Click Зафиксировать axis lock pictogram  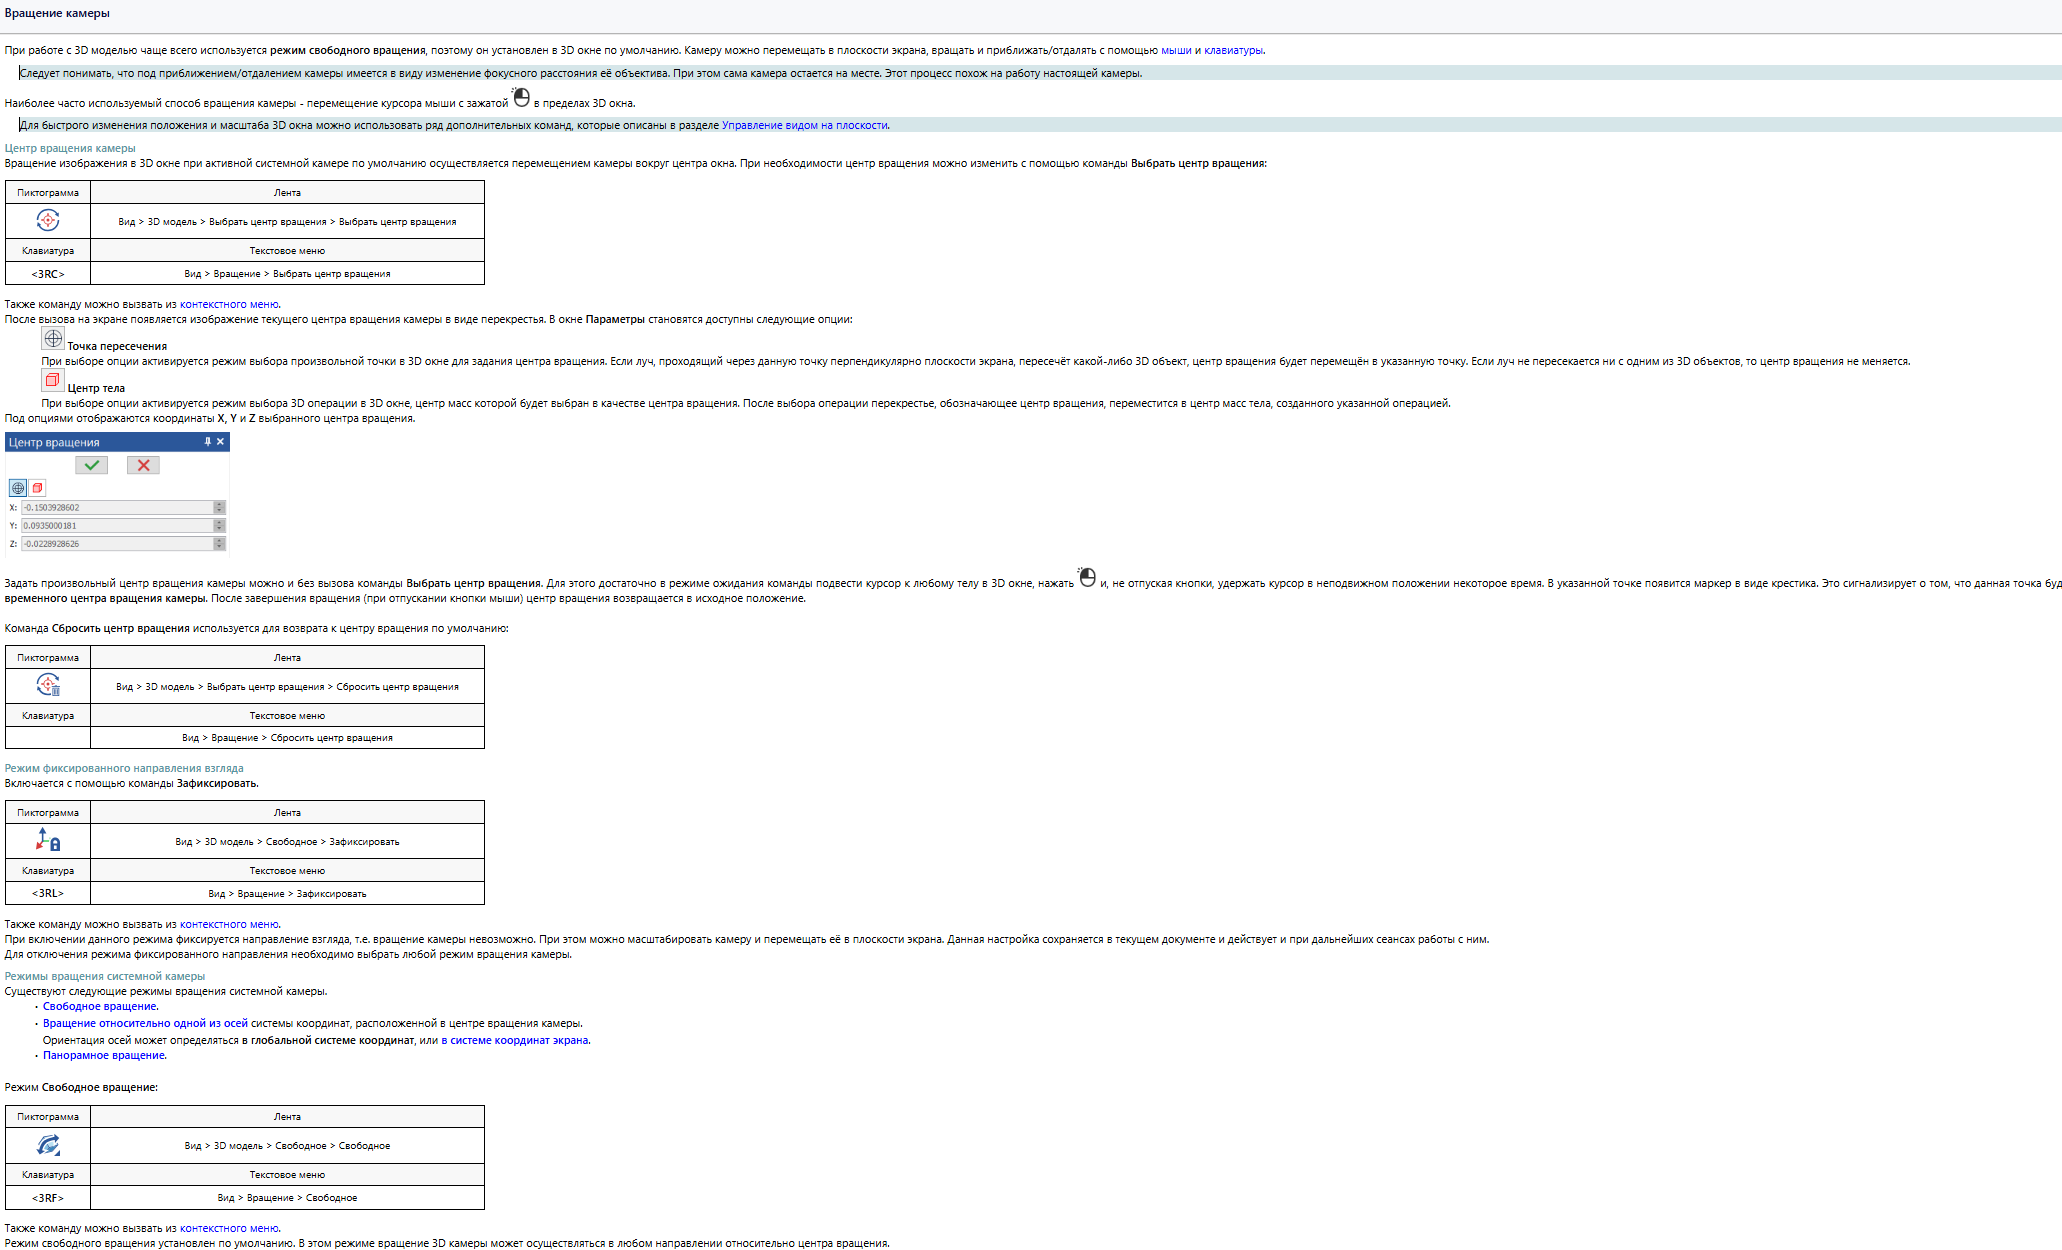48,840
